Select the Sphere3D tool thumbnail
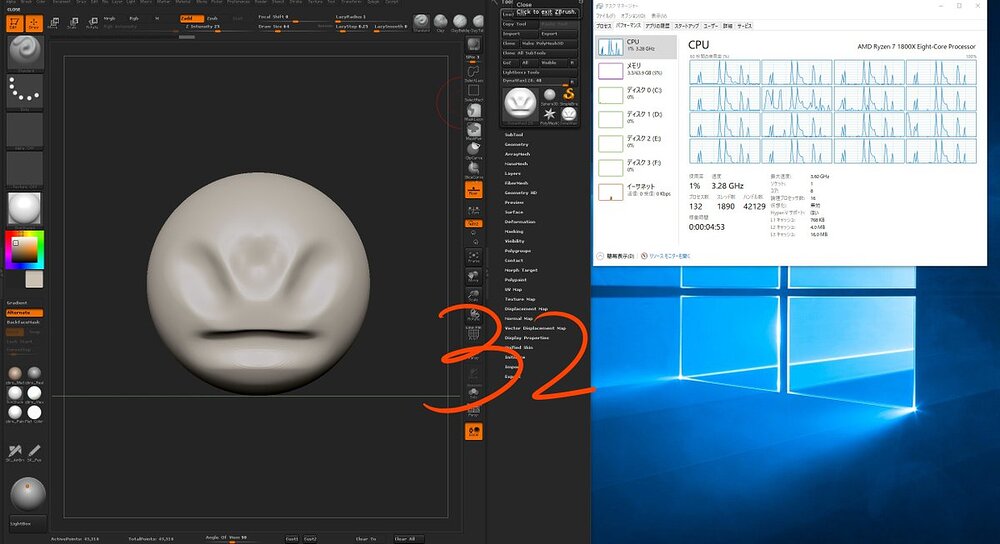Screen dimensions: 1000x544 click(550, 96)
